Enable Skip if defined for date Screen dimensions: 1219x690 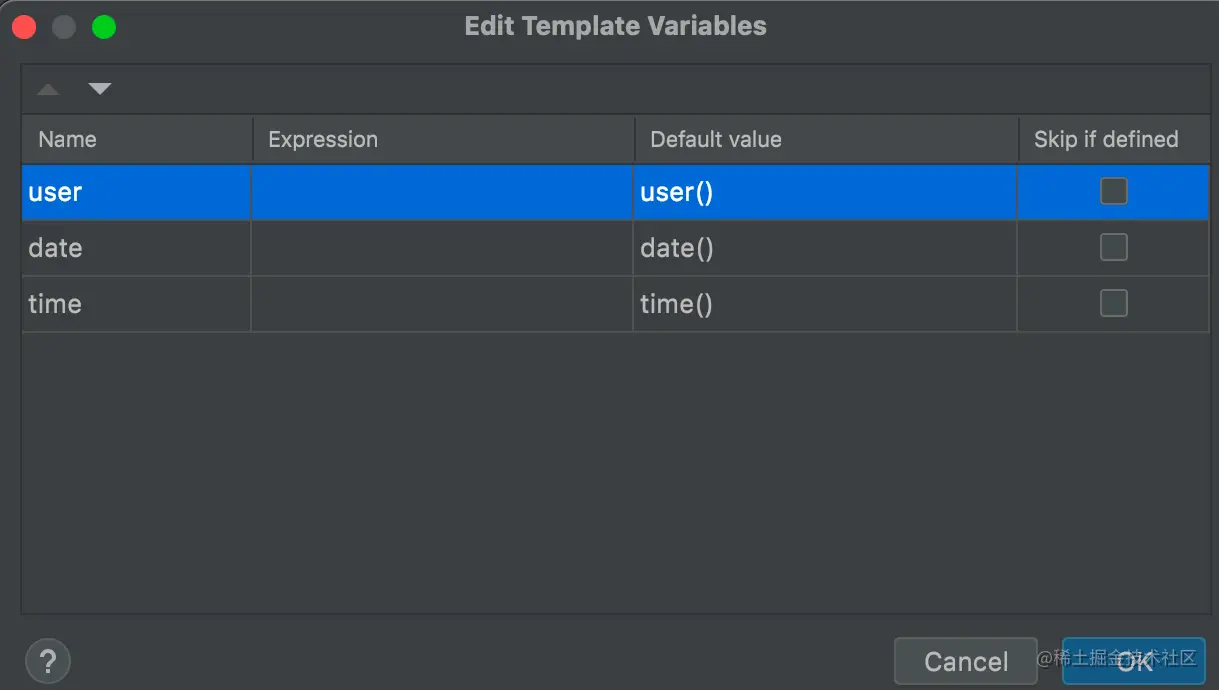tap(1113, 247)
